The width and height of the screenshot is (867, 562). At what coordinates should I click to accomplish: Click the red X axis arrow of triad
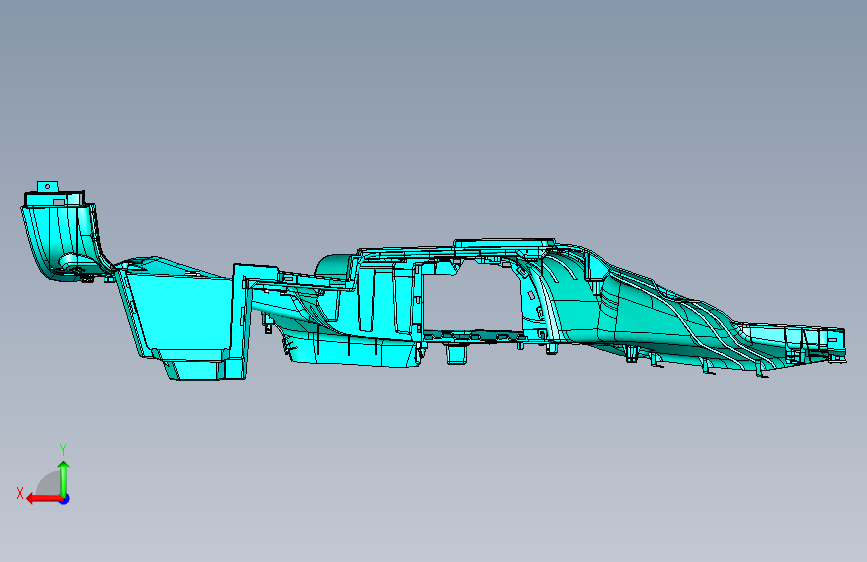(x=43, y=499)
